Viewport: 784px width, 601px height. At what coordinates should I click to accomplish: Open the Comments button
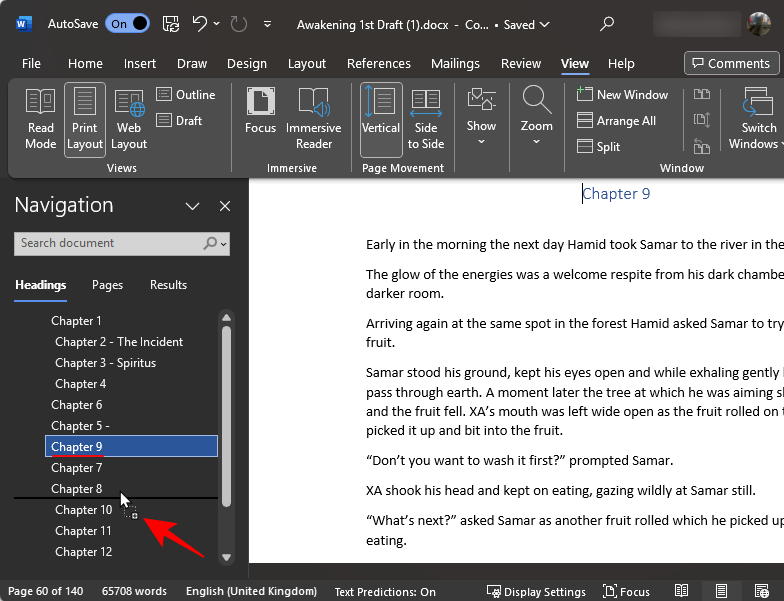click(x=730, y=64)
